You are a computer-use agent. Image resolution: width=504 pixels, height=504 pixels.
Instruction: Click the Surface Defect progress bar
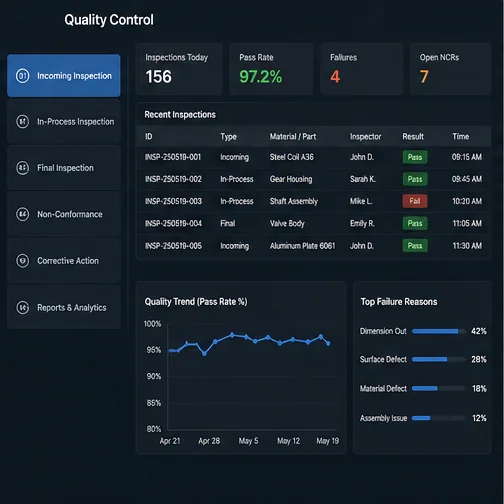tap(439, 359)
